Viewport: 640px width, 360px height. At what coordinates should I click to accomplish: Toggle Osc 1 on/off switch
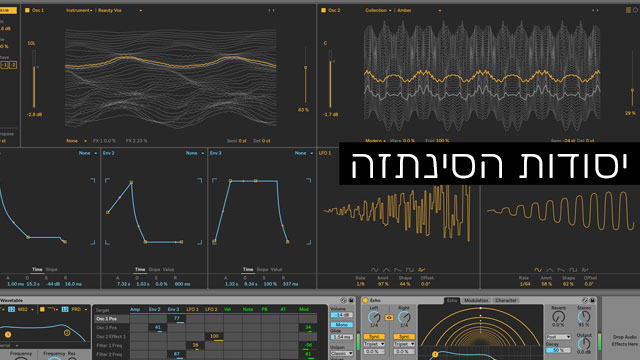coord(27,10)
